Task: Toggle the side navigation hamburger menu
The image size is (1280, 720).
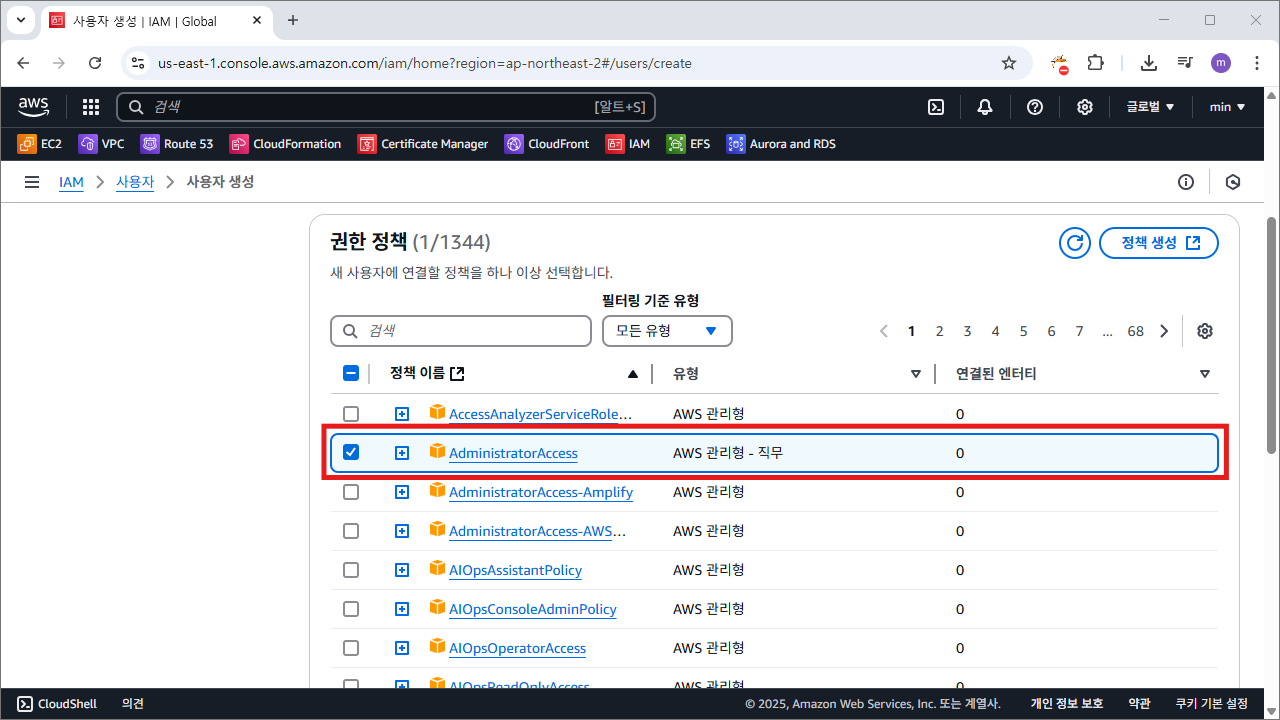Action: (x=32, y=182)
